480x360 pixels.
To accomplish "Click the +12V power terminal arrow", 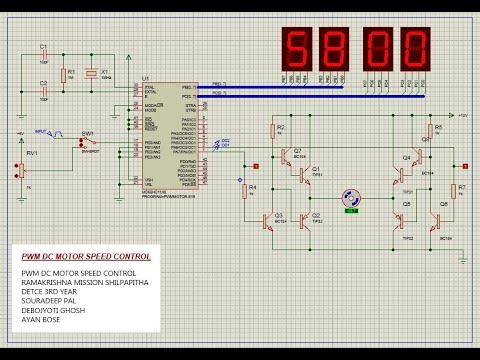I will (x=451, y=115).
